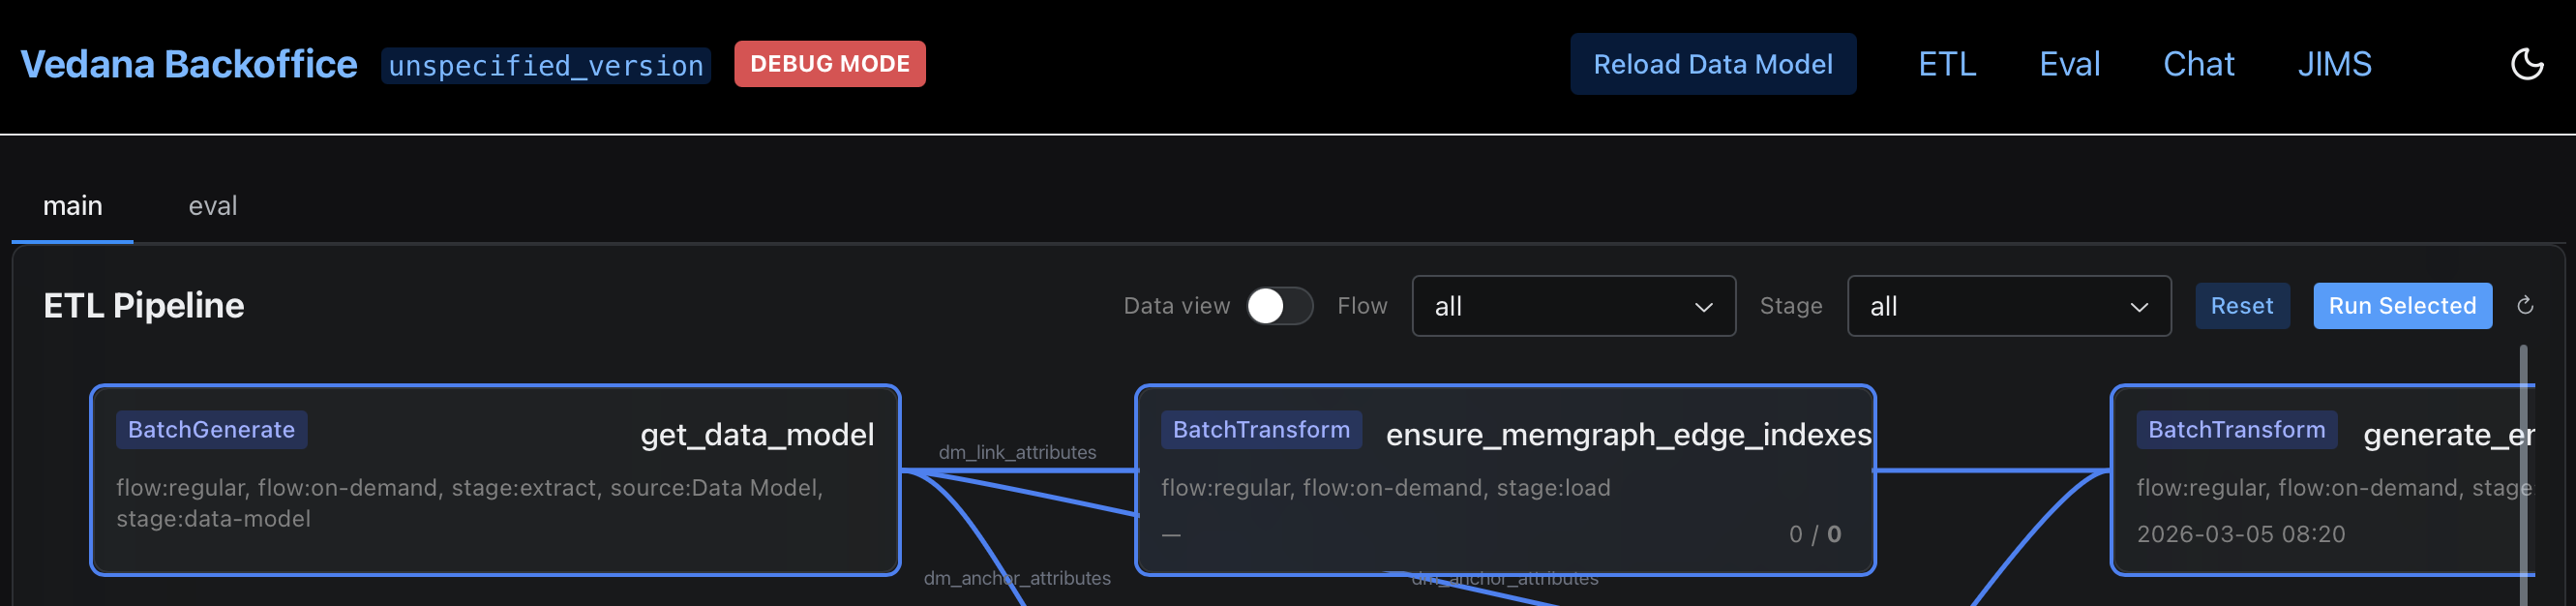This screenshot has height=606, width=2576.
Task: Toggle the Data view switch
Action: click(1279, 306)
